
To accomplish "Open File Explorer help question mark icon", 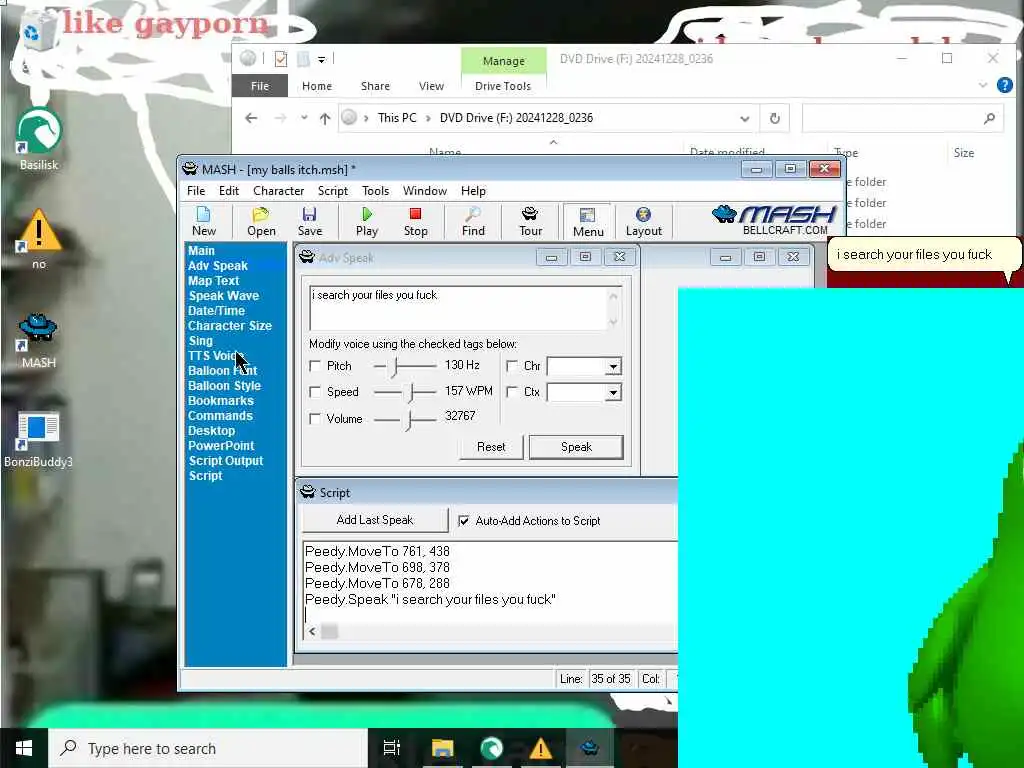I will pyautogui.click(x=1004, y=85).
